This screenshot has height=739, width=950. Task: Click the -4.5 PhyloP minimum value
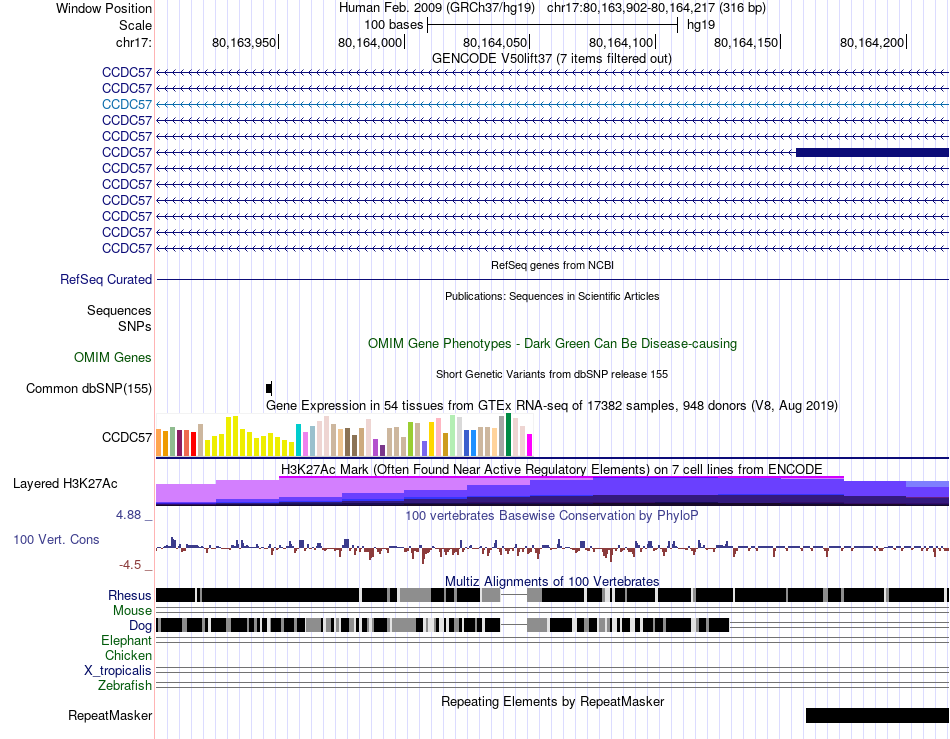pyautogui.click(x=130, y=565)
